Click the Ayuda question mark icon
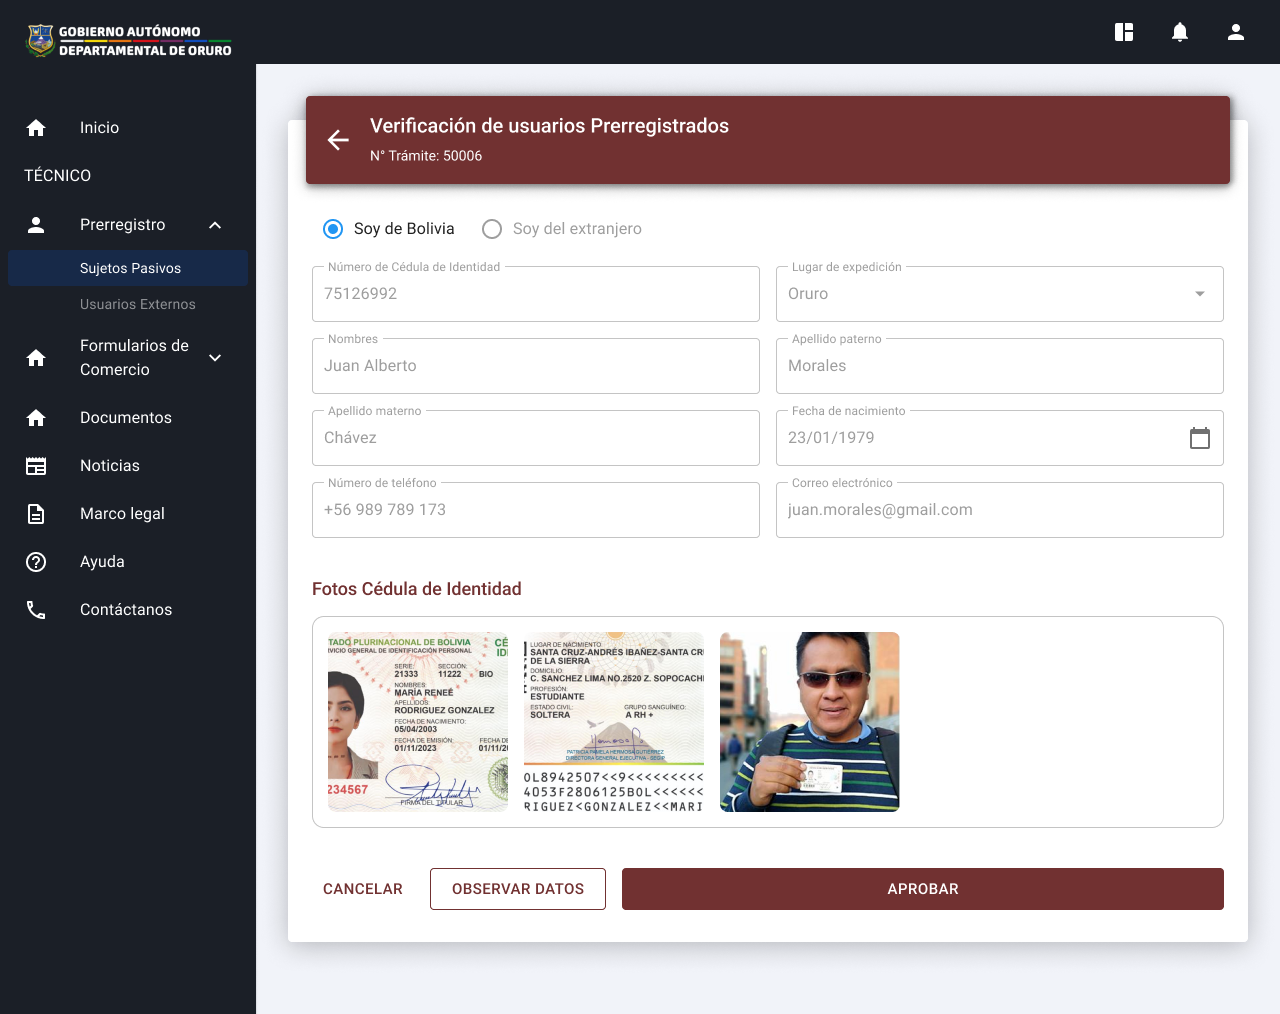This screenshot has width=1280, height=1014. [x=36, y=562]
